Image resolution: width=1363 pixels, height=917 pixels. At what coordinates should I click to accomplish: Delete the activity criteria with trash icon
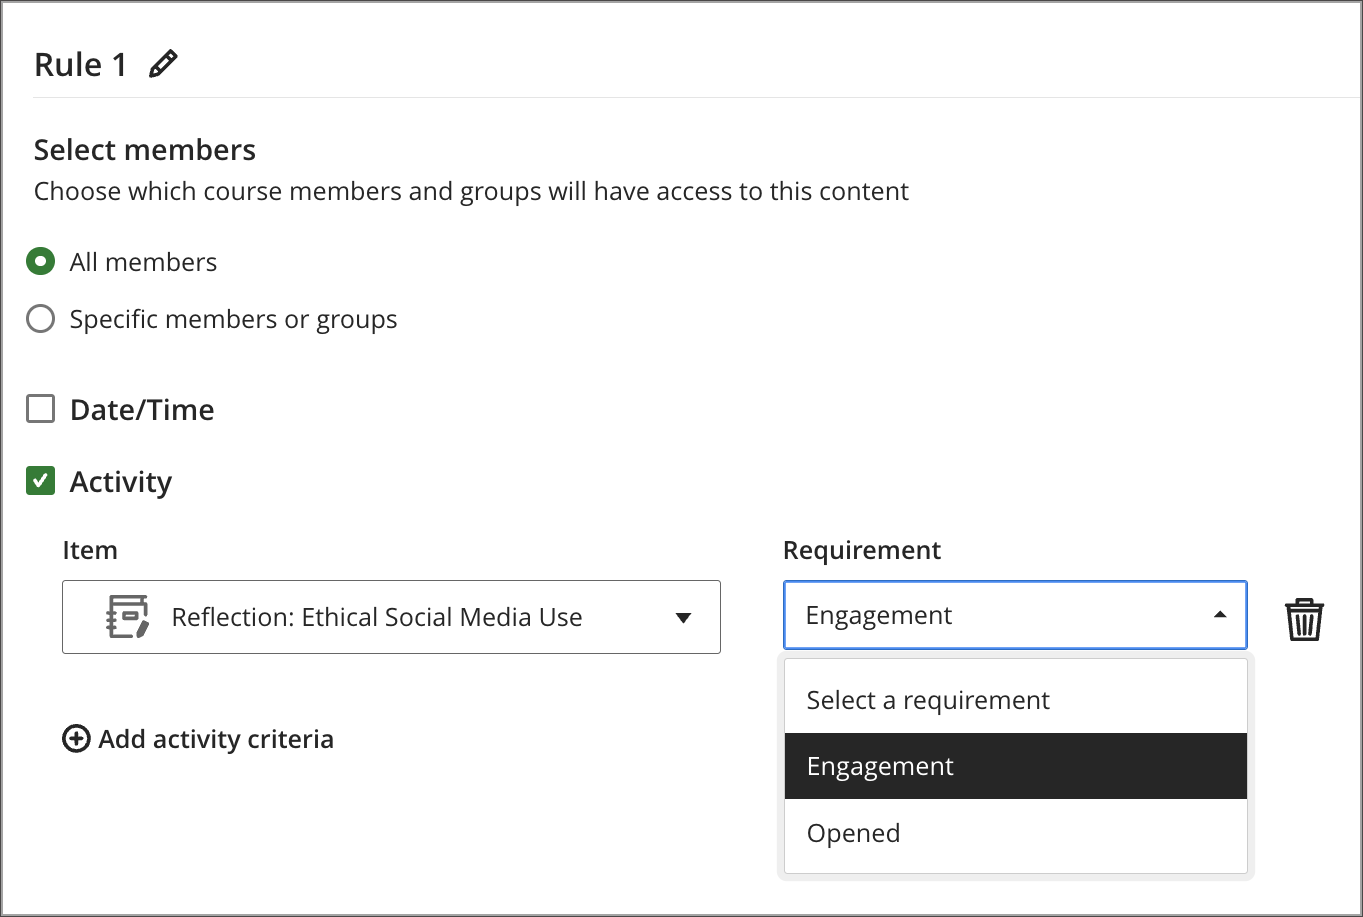coord(1304,619)
